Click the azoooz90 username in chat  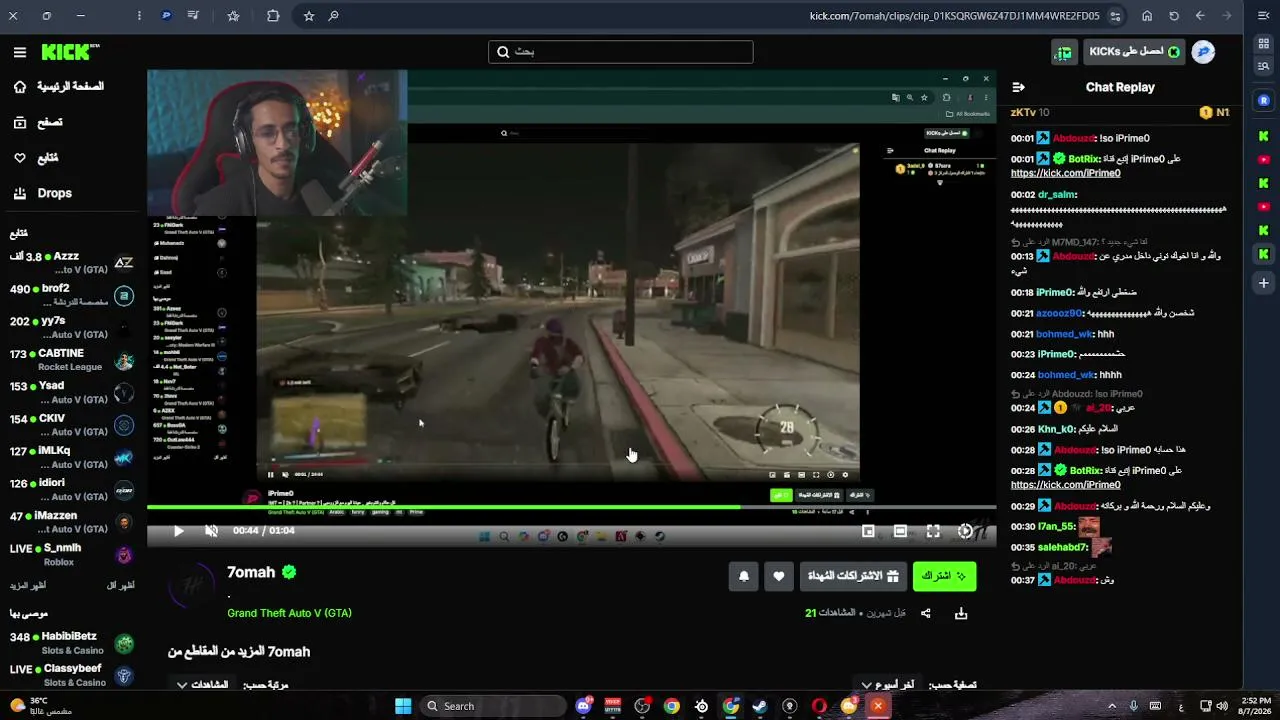pos(1061,313)
